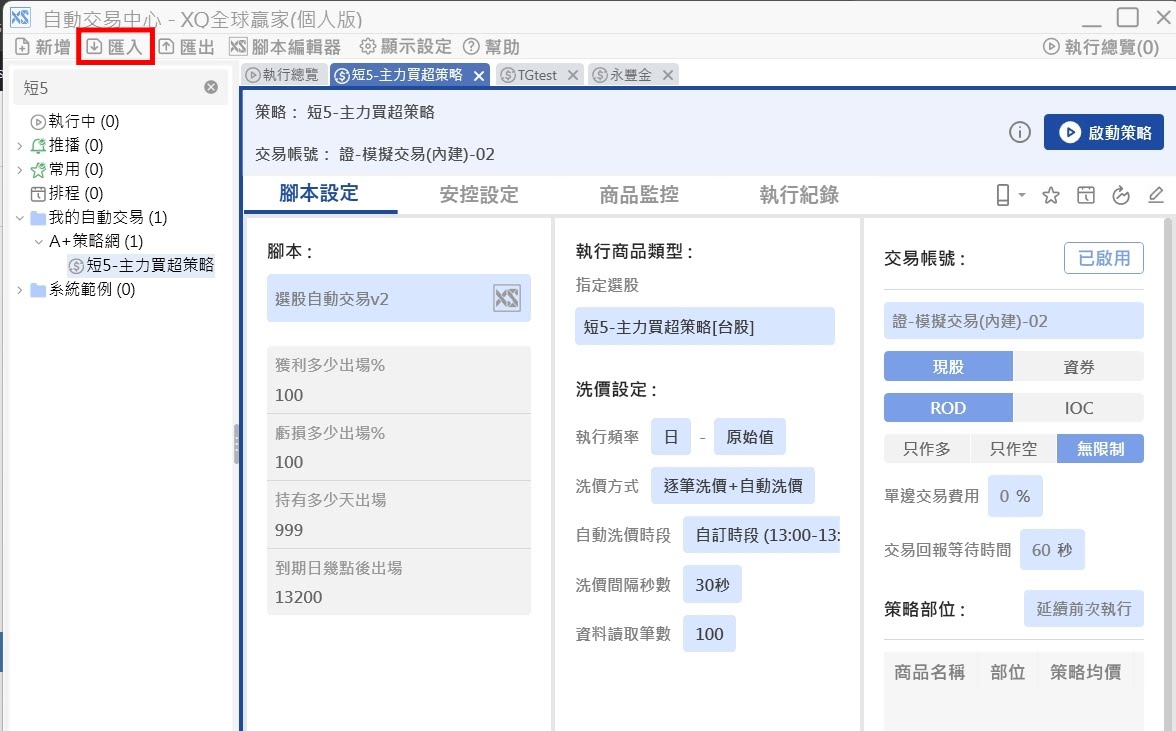Switch to the 安控設定 tab
The width and height of the screenshot is (1176, 731).
[479, 195]
